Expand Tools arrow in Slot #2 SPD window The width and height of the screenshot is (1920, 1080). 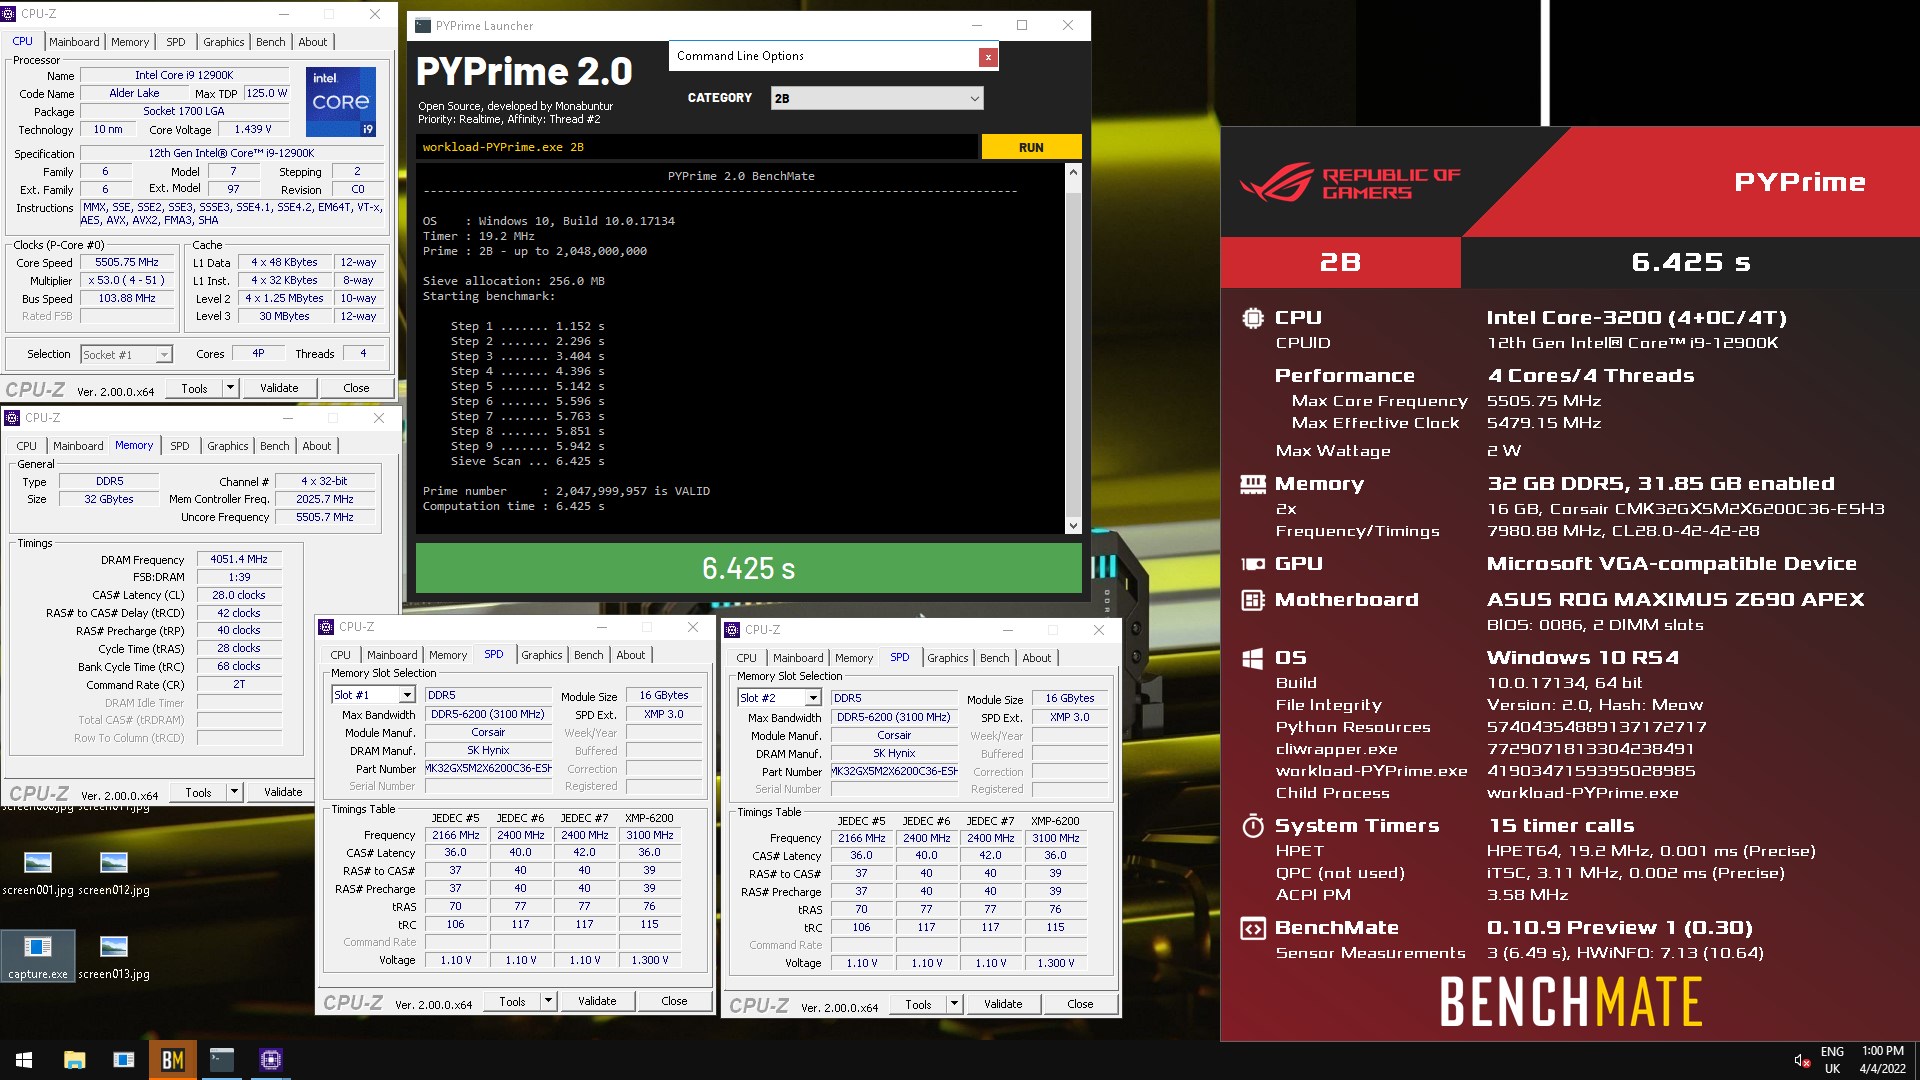click(954, 1004)
